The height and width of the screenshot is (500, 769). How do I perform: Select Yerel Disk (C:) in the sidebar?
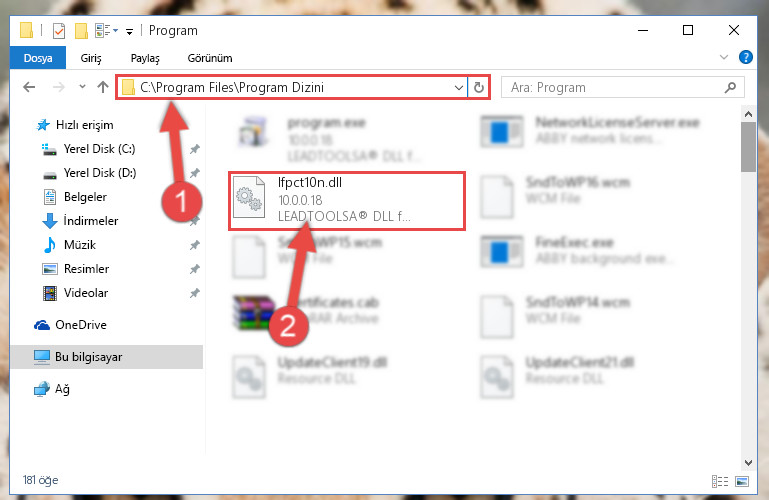(100, 149)
